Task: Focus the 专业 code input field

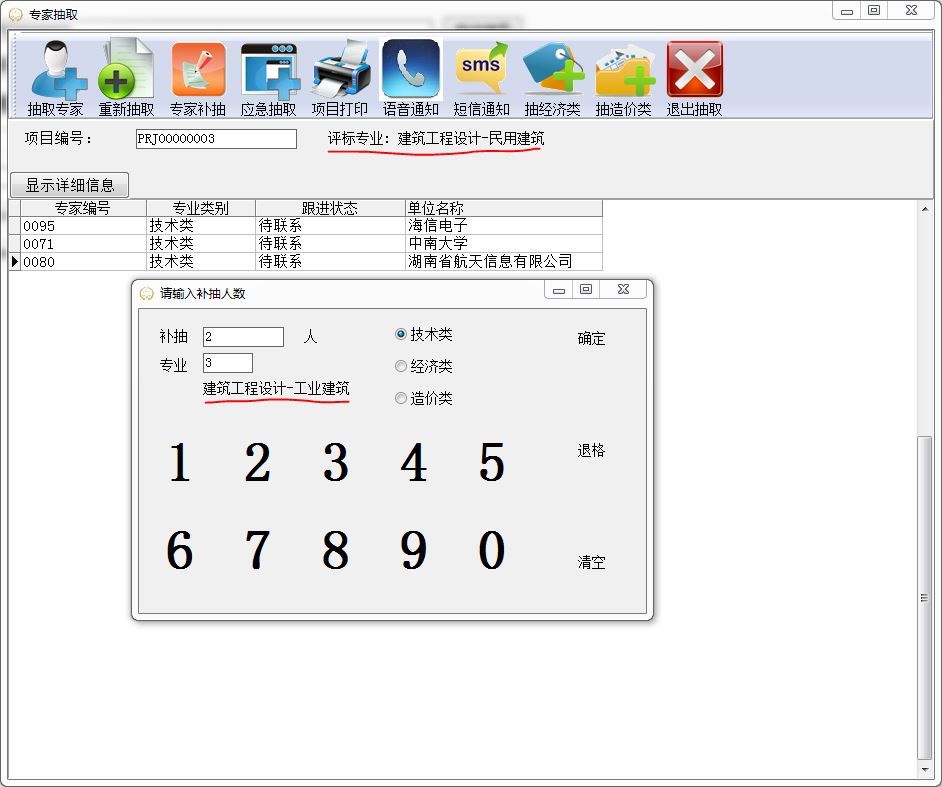Action: [228, 363]
